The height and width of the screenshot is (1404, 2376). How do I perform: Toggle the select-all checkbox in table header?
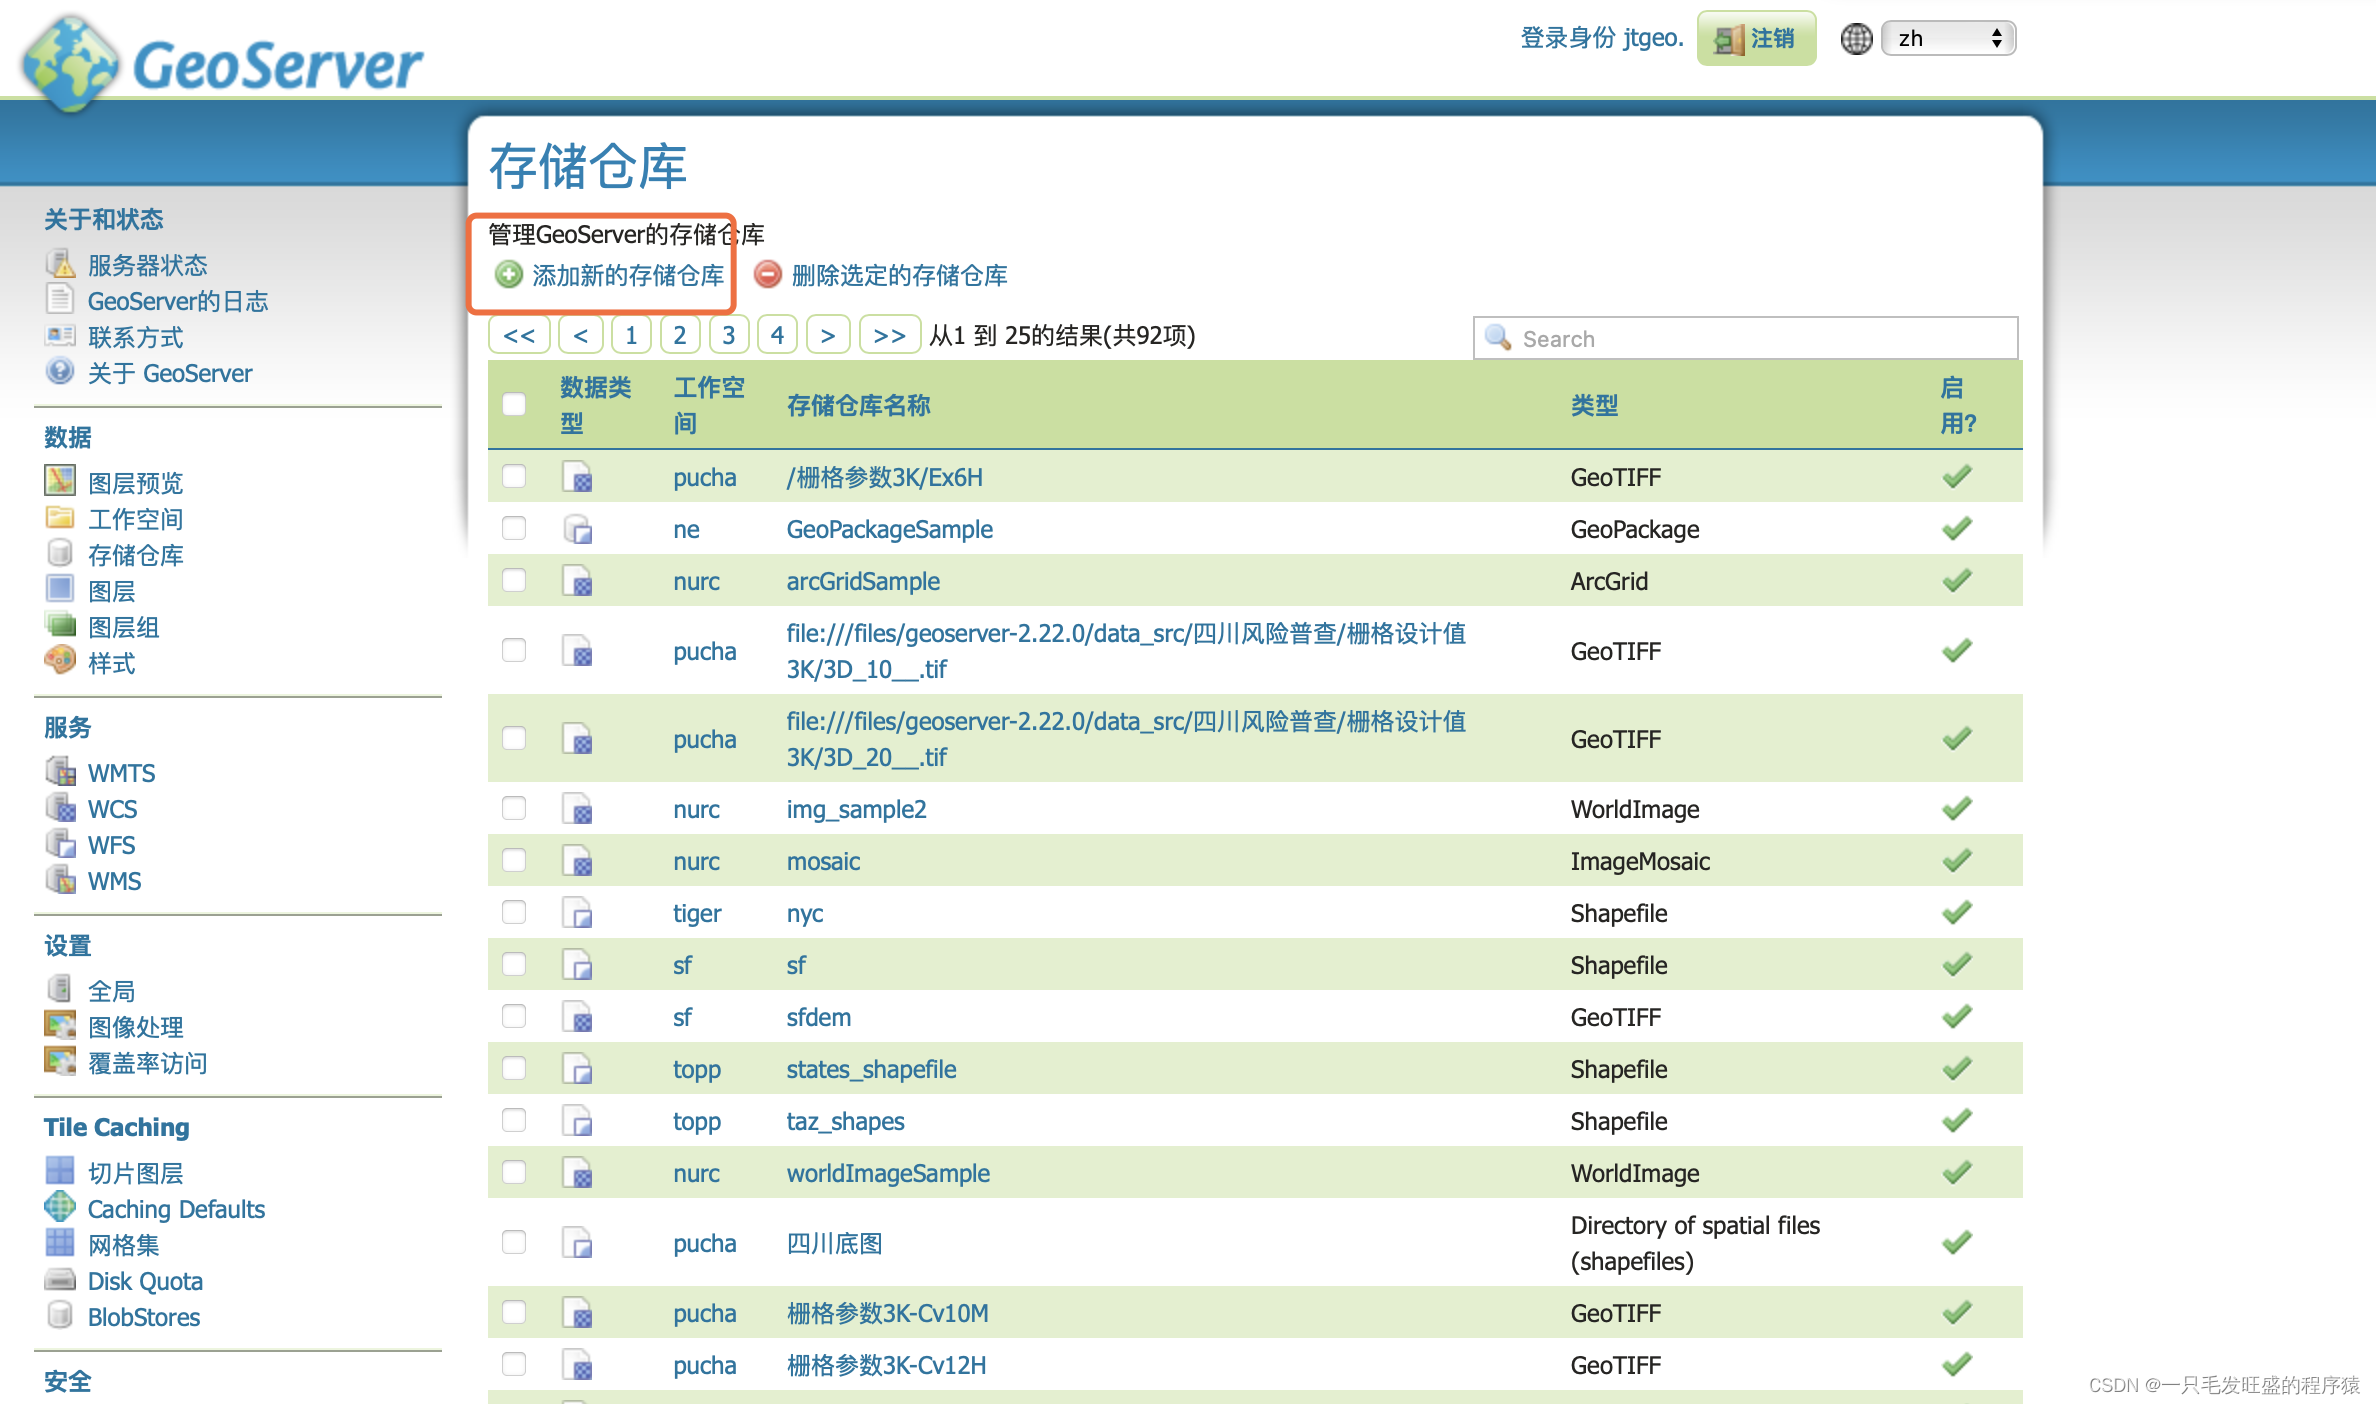(514, 404)
